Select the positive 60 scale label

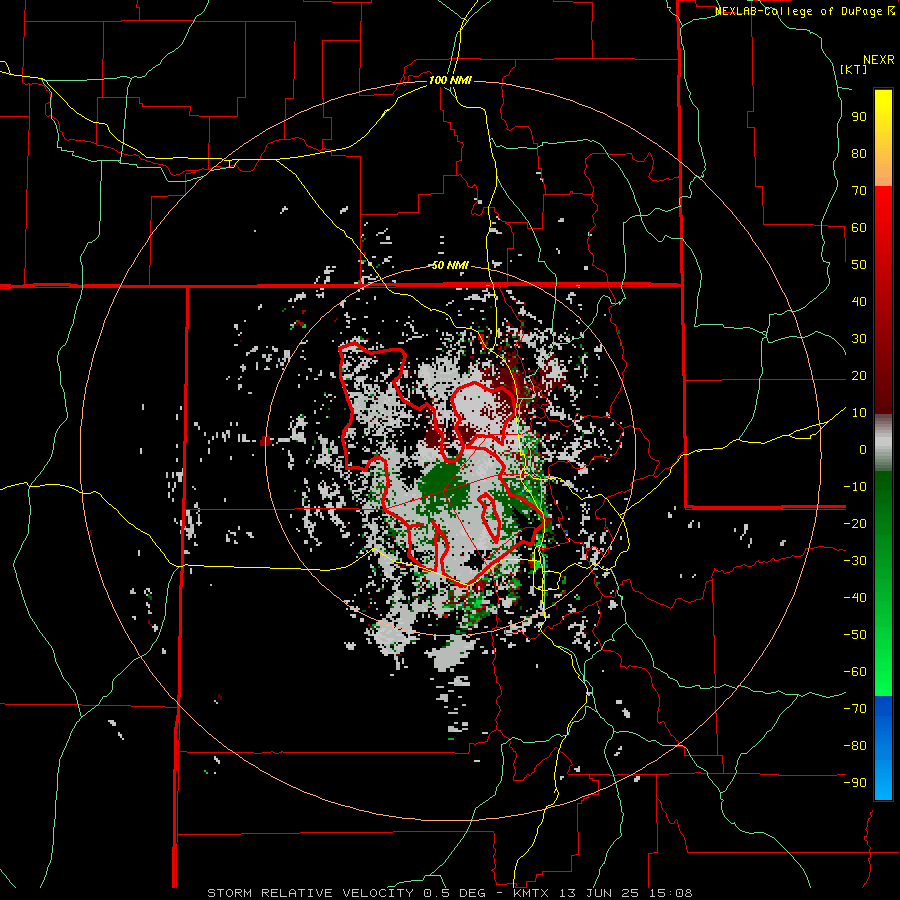(x=859, y=227)
